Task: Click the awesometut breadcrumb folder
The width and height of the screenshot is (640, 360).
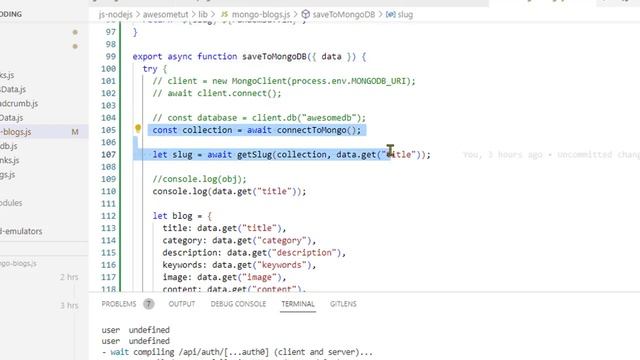Action: (165, 15)
